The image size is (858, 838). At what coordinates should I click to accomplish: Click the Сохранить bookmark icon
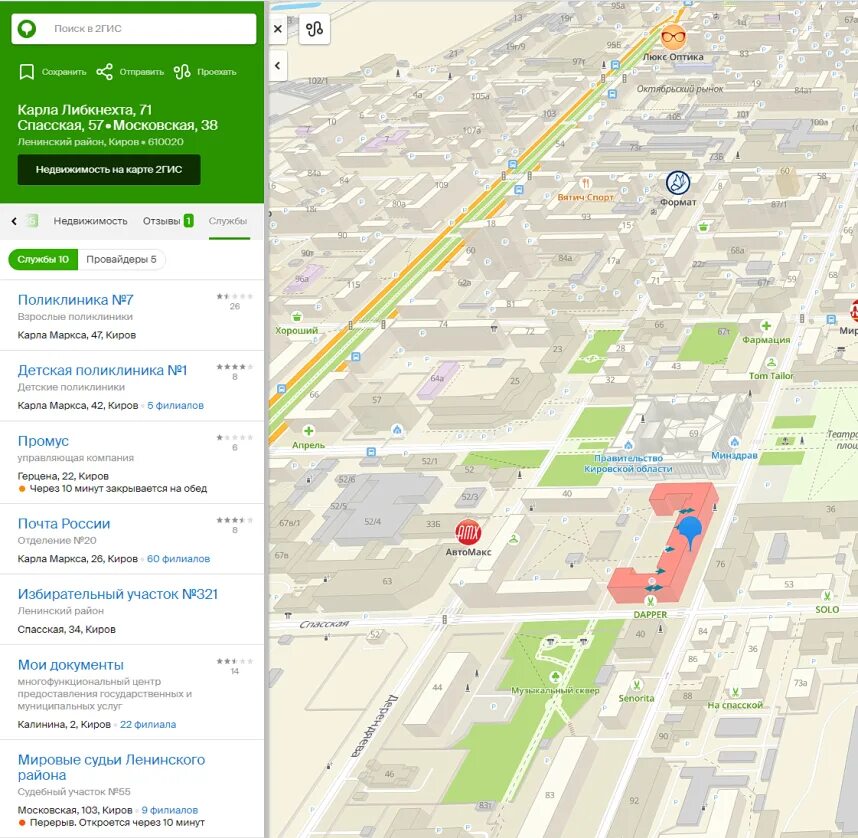[26, 72]
